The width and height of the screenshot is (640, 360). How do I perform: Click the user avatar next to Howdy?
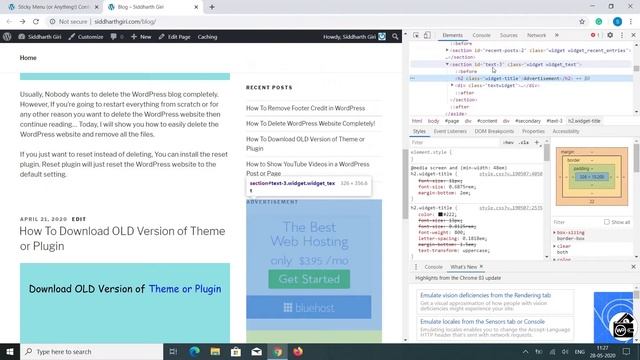pos(382,37)
